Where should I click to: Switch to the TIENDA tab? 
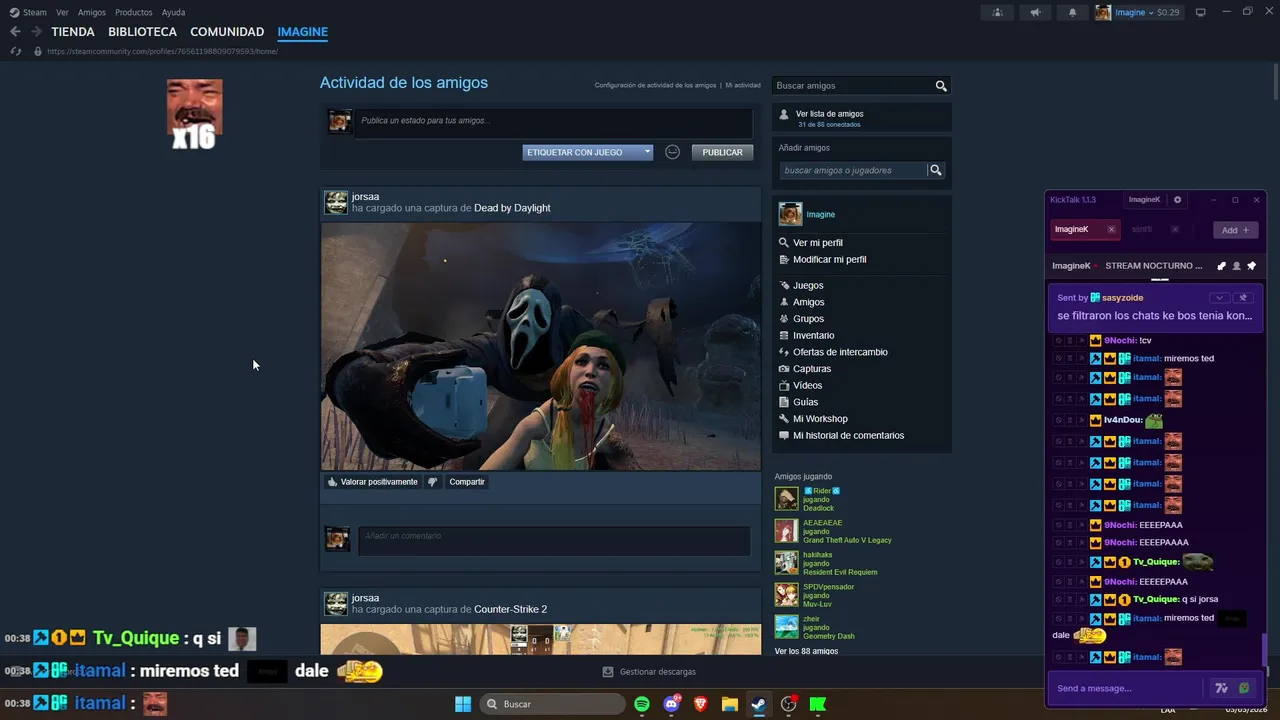(x=73, y=32)
